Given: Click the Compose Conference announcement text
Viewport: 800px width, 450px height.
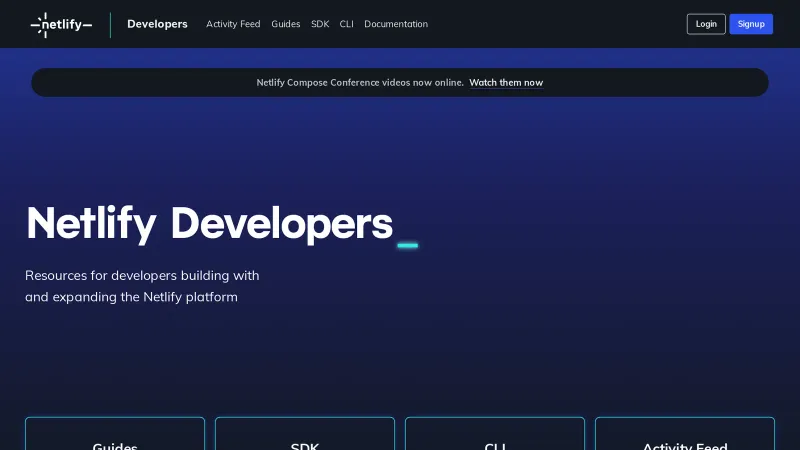Looking at the screenshot, I should (x=360, y=83).
